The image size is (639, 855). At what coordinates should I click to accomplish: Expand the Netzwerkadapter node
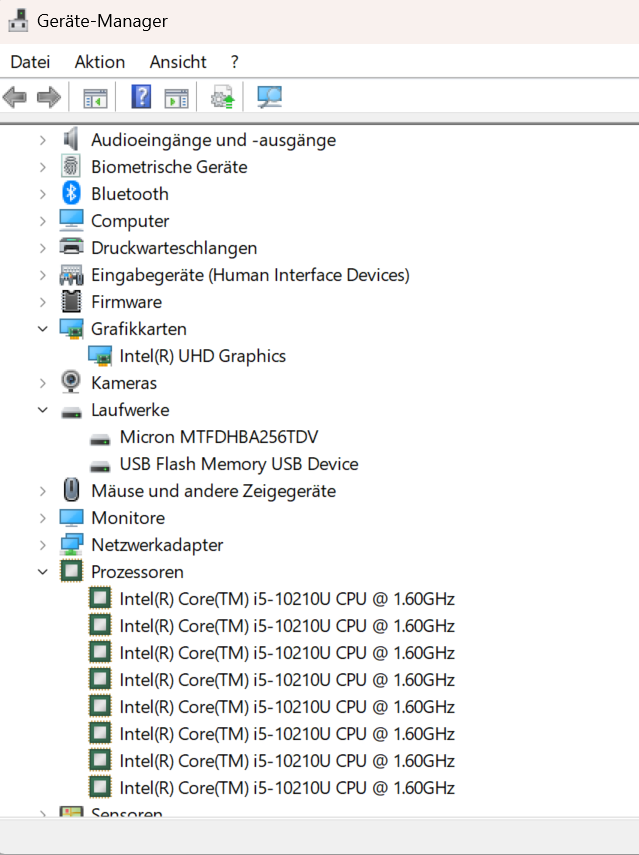[x=43, y=545]
